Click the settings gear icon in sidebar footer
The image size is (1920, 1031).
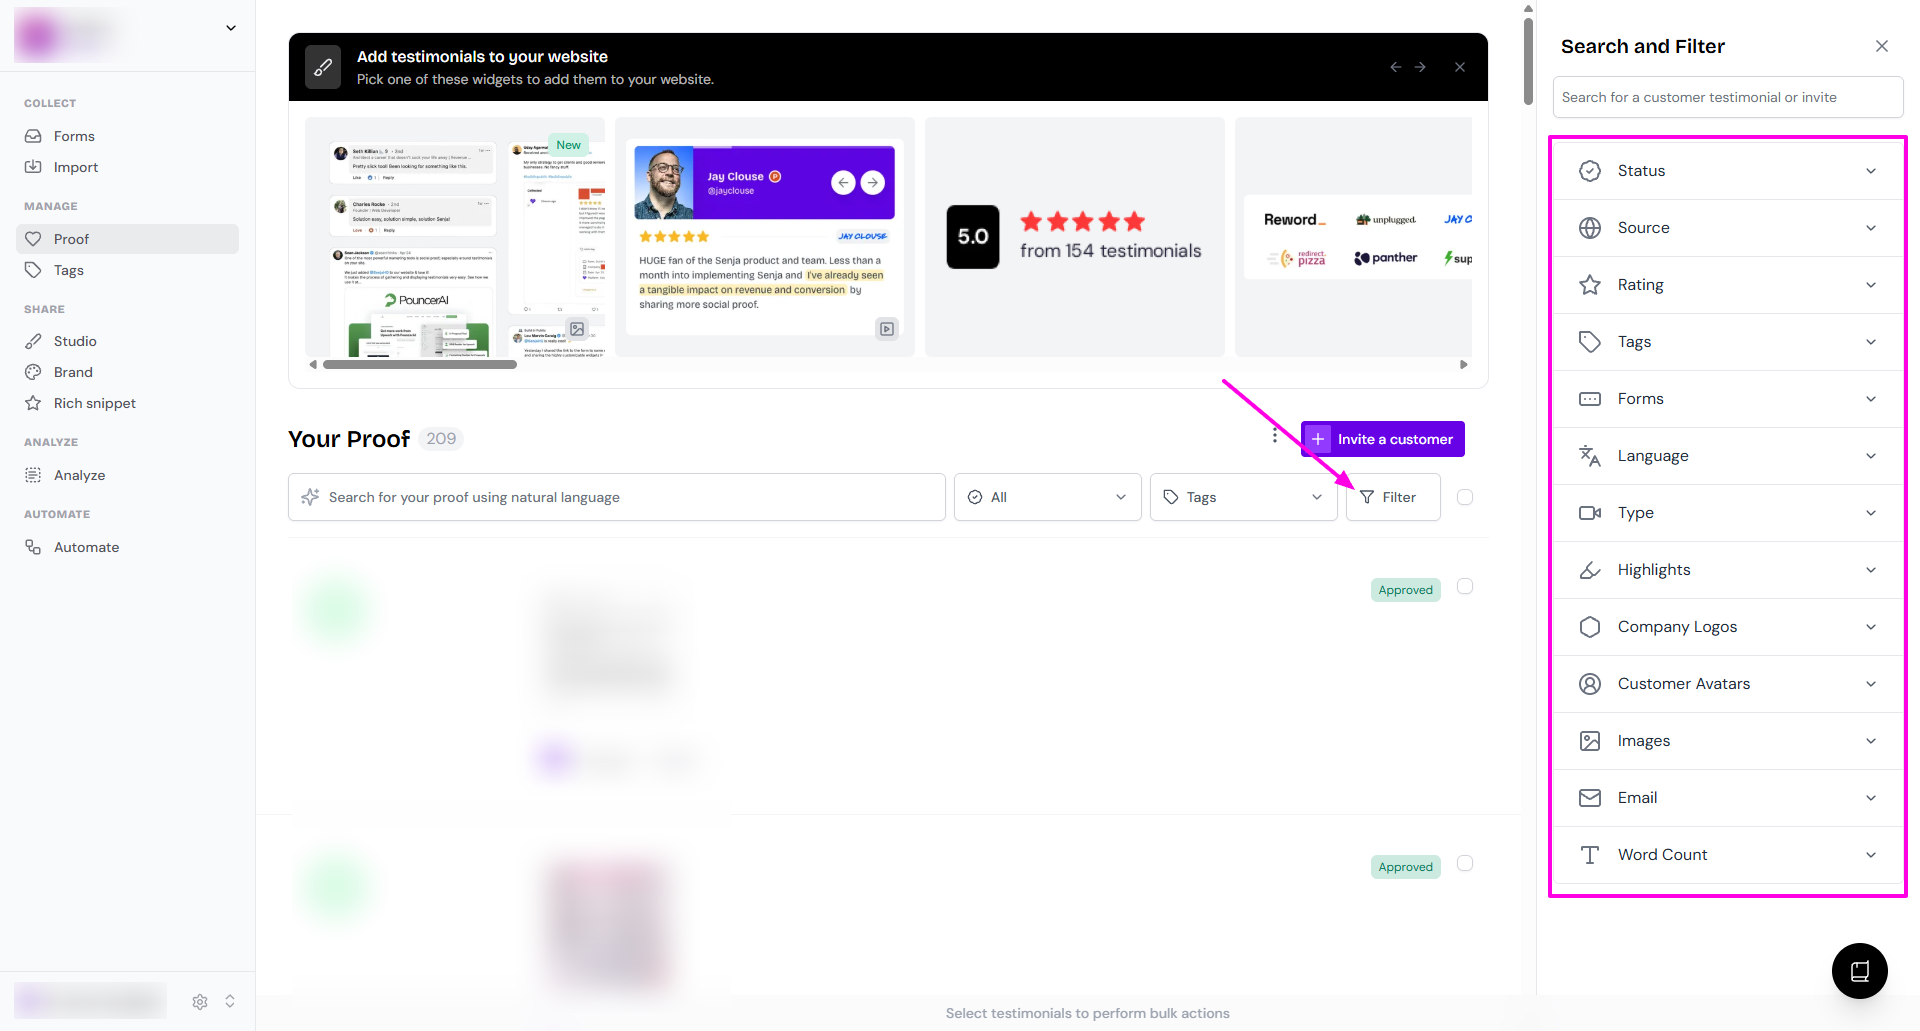[x=200, y=1001]
